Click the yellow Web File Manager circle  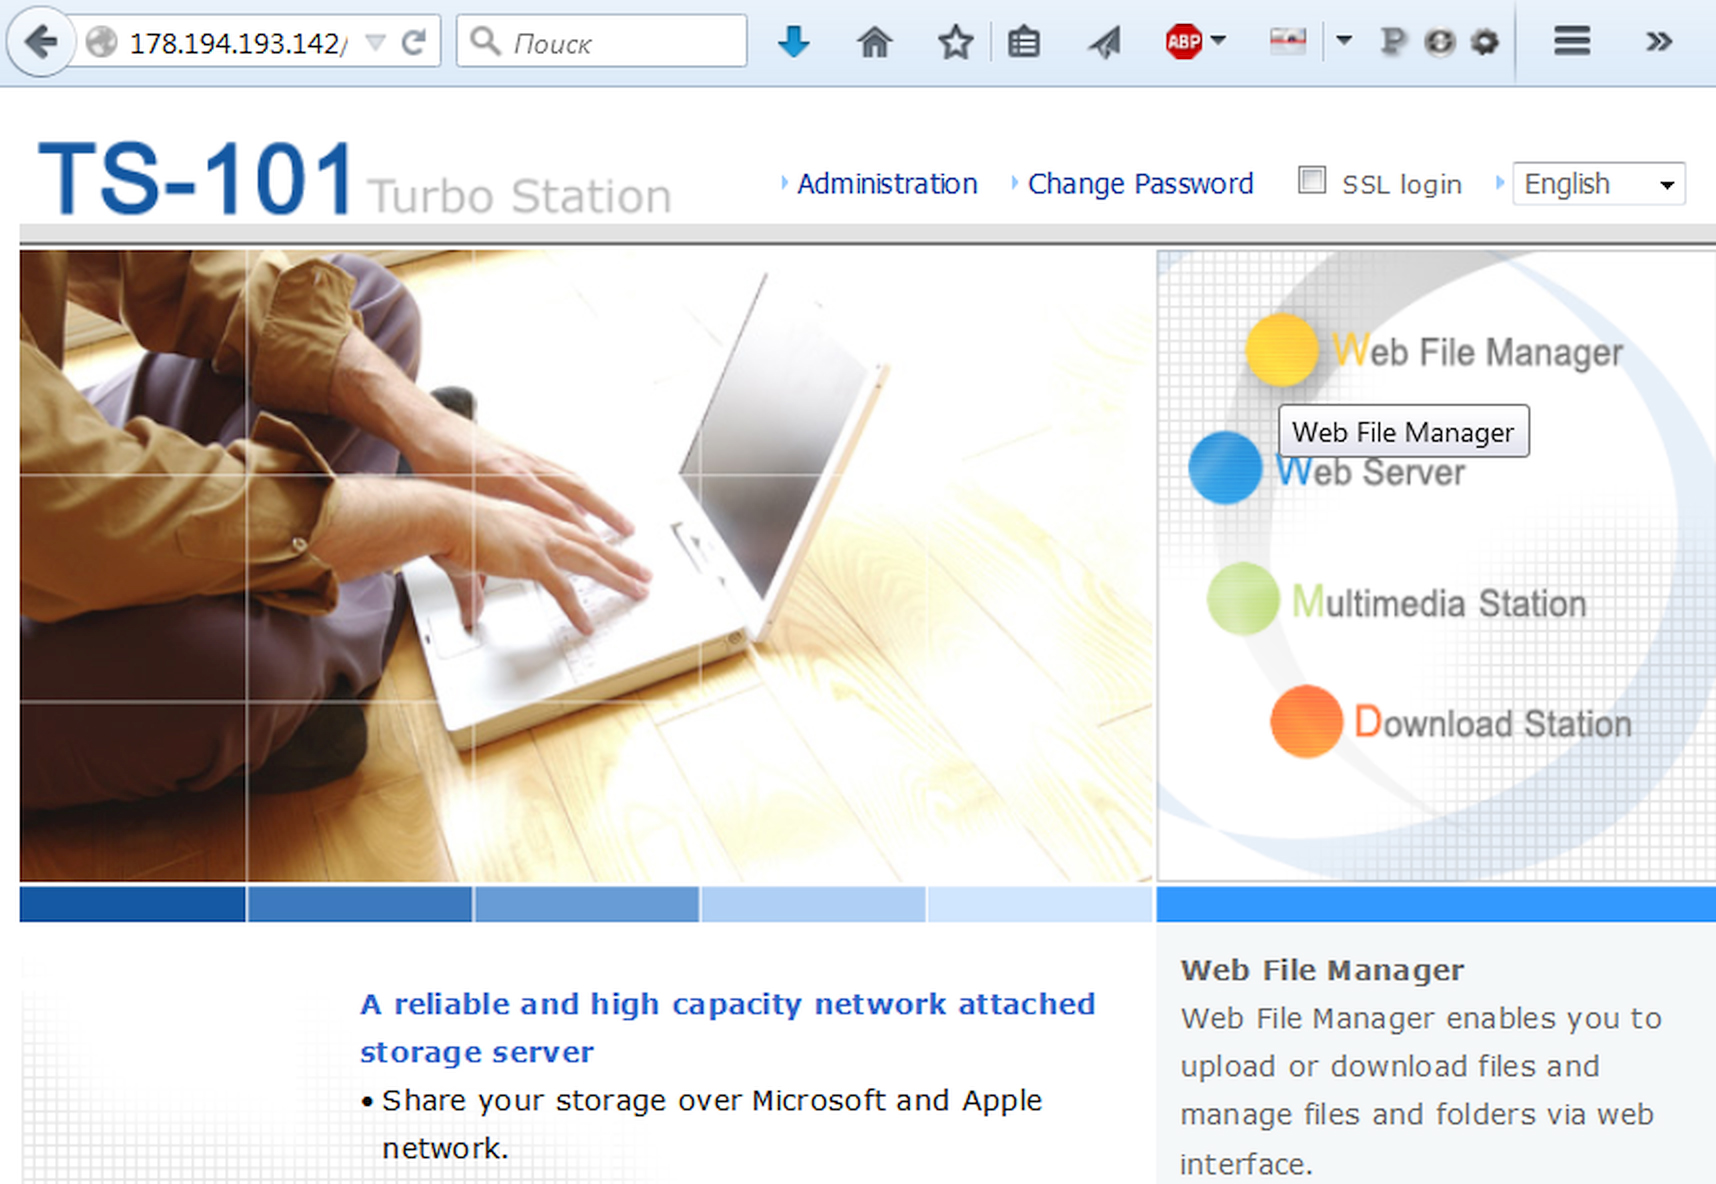[1282, 350]
